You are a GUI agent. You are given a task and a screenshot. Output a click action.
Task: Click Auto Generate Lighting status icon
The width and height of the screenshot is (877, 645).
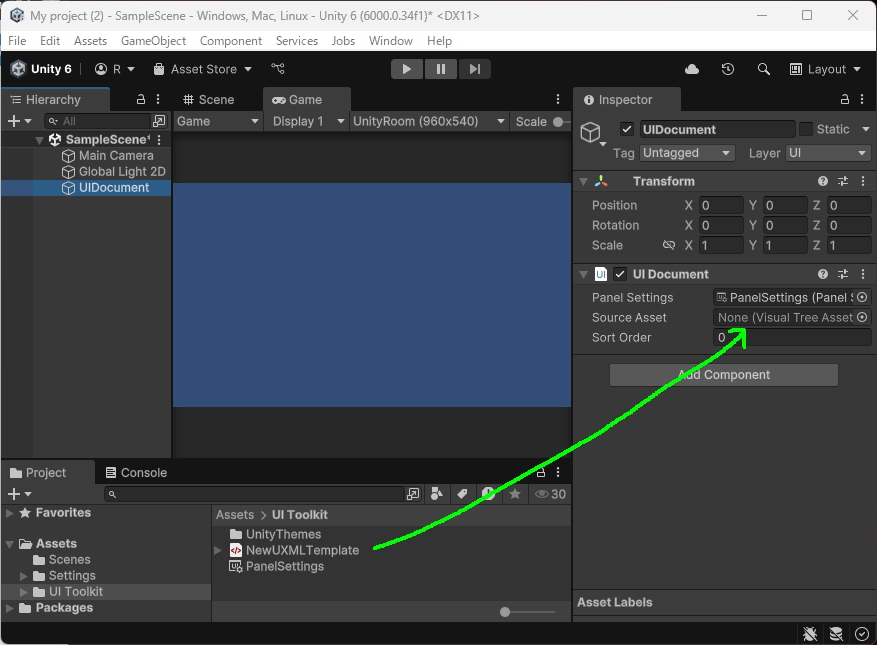[836, 633]
